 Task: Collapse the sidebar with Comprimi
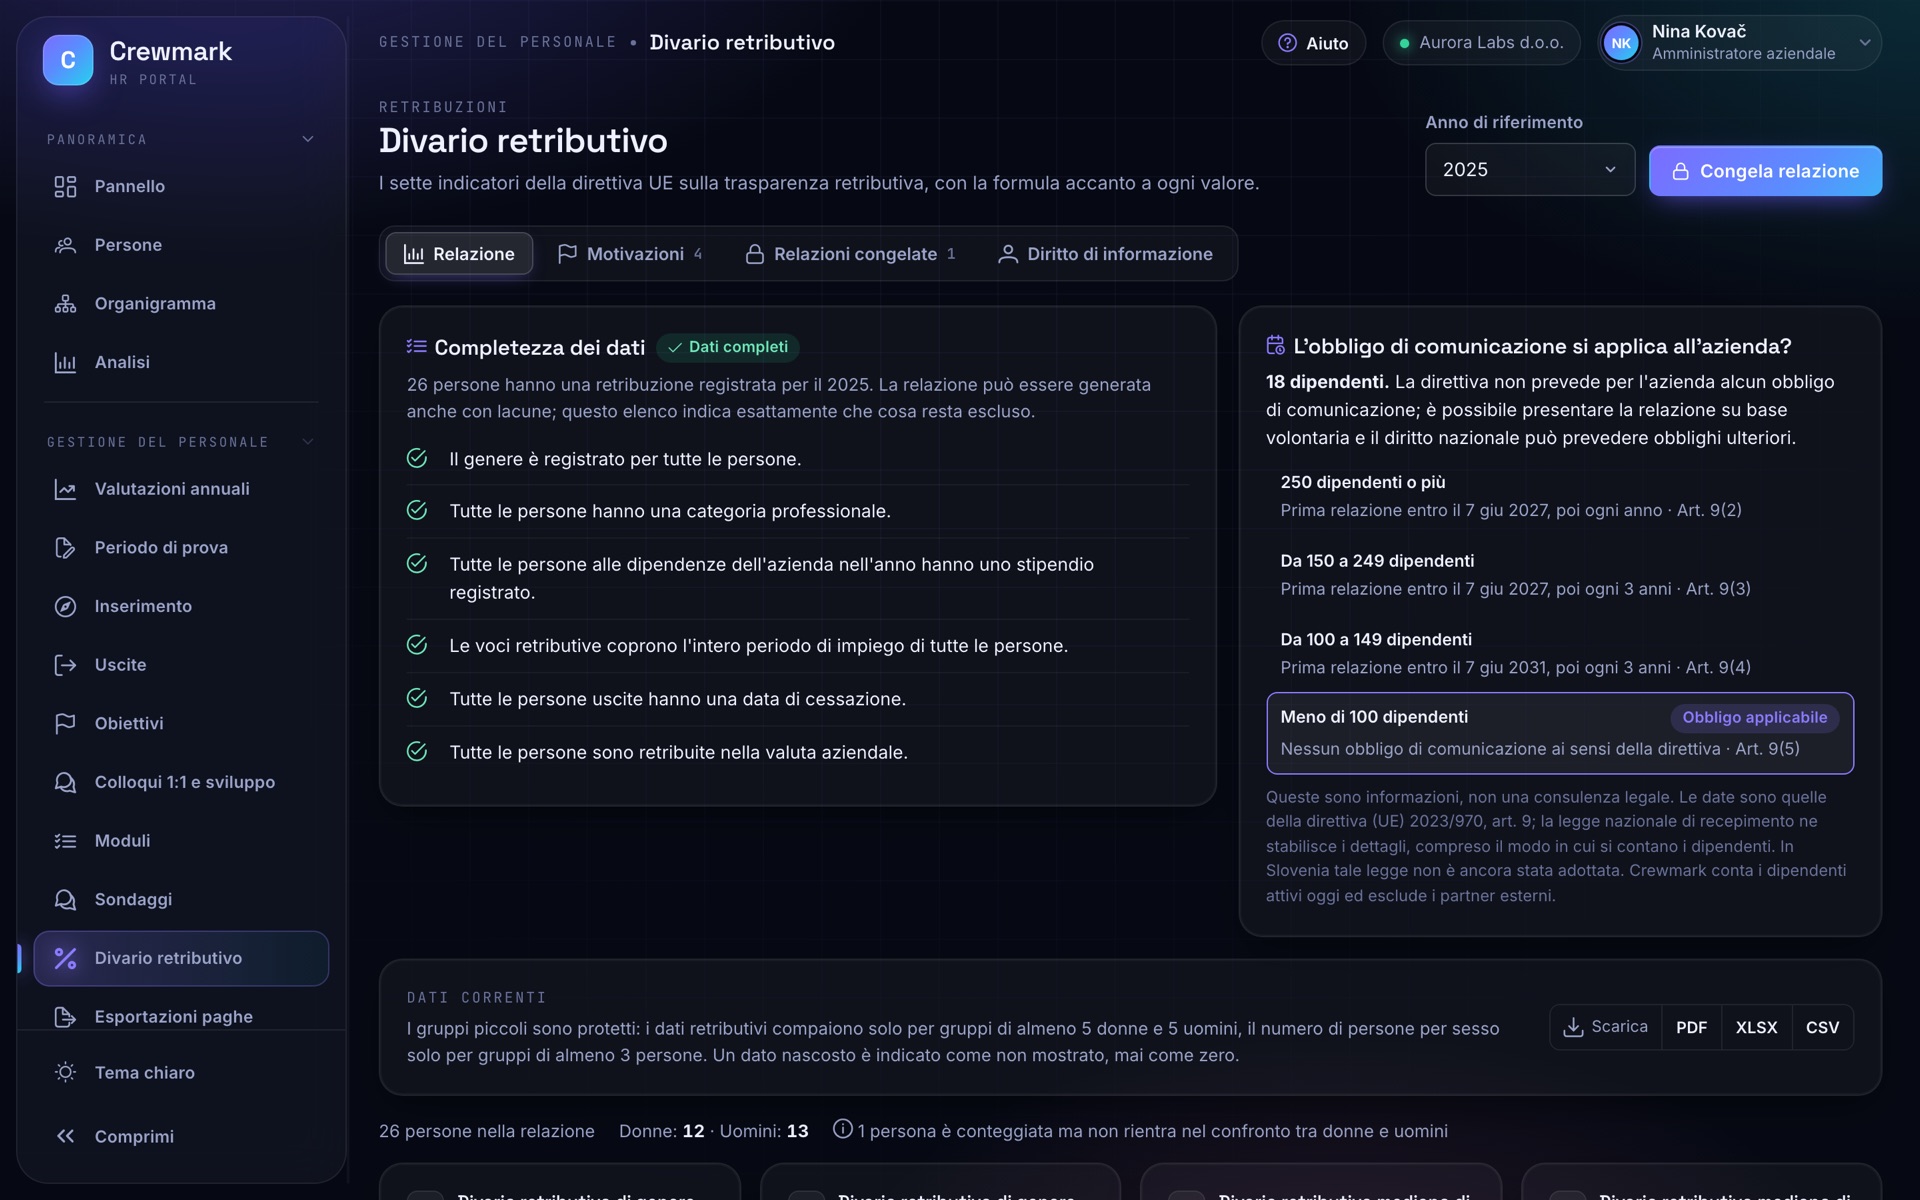pyautogui.click(x=181, y=1136)
